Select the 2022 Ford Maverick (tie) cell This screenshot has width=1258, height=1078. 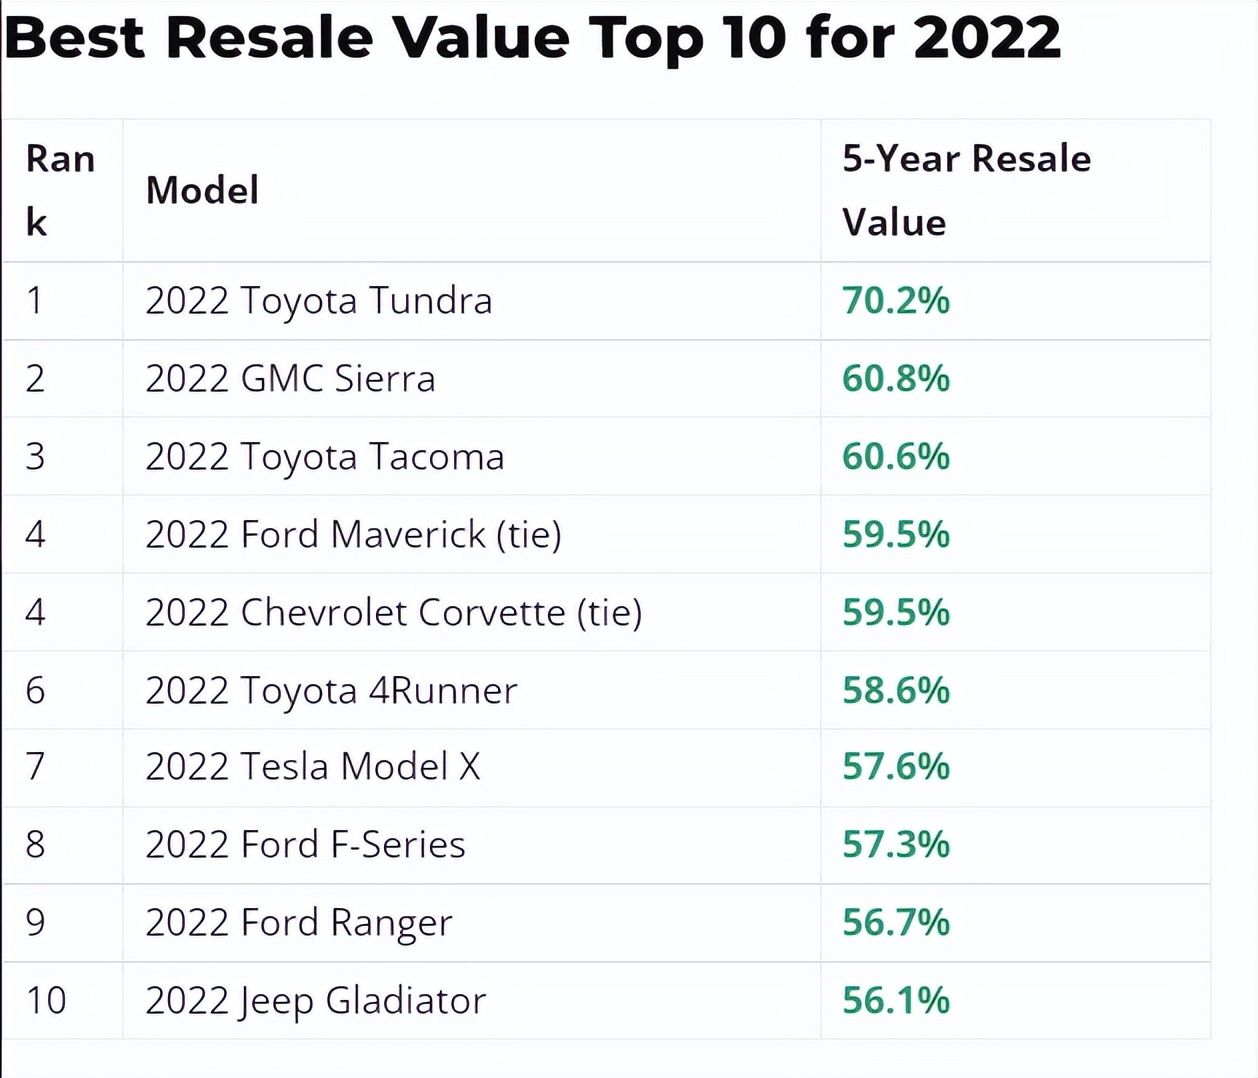coord(353,535)
